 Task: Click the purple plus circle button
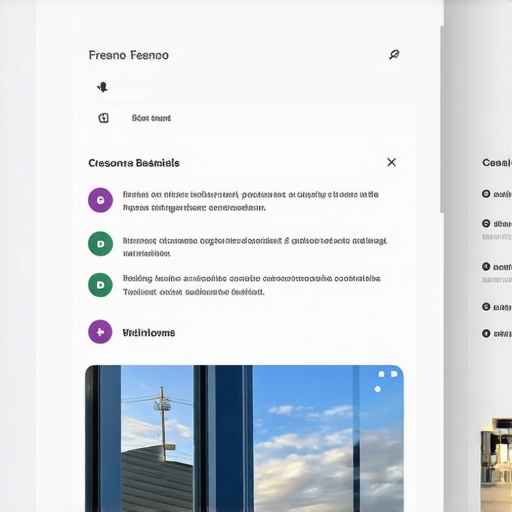(x=100, y=332)
